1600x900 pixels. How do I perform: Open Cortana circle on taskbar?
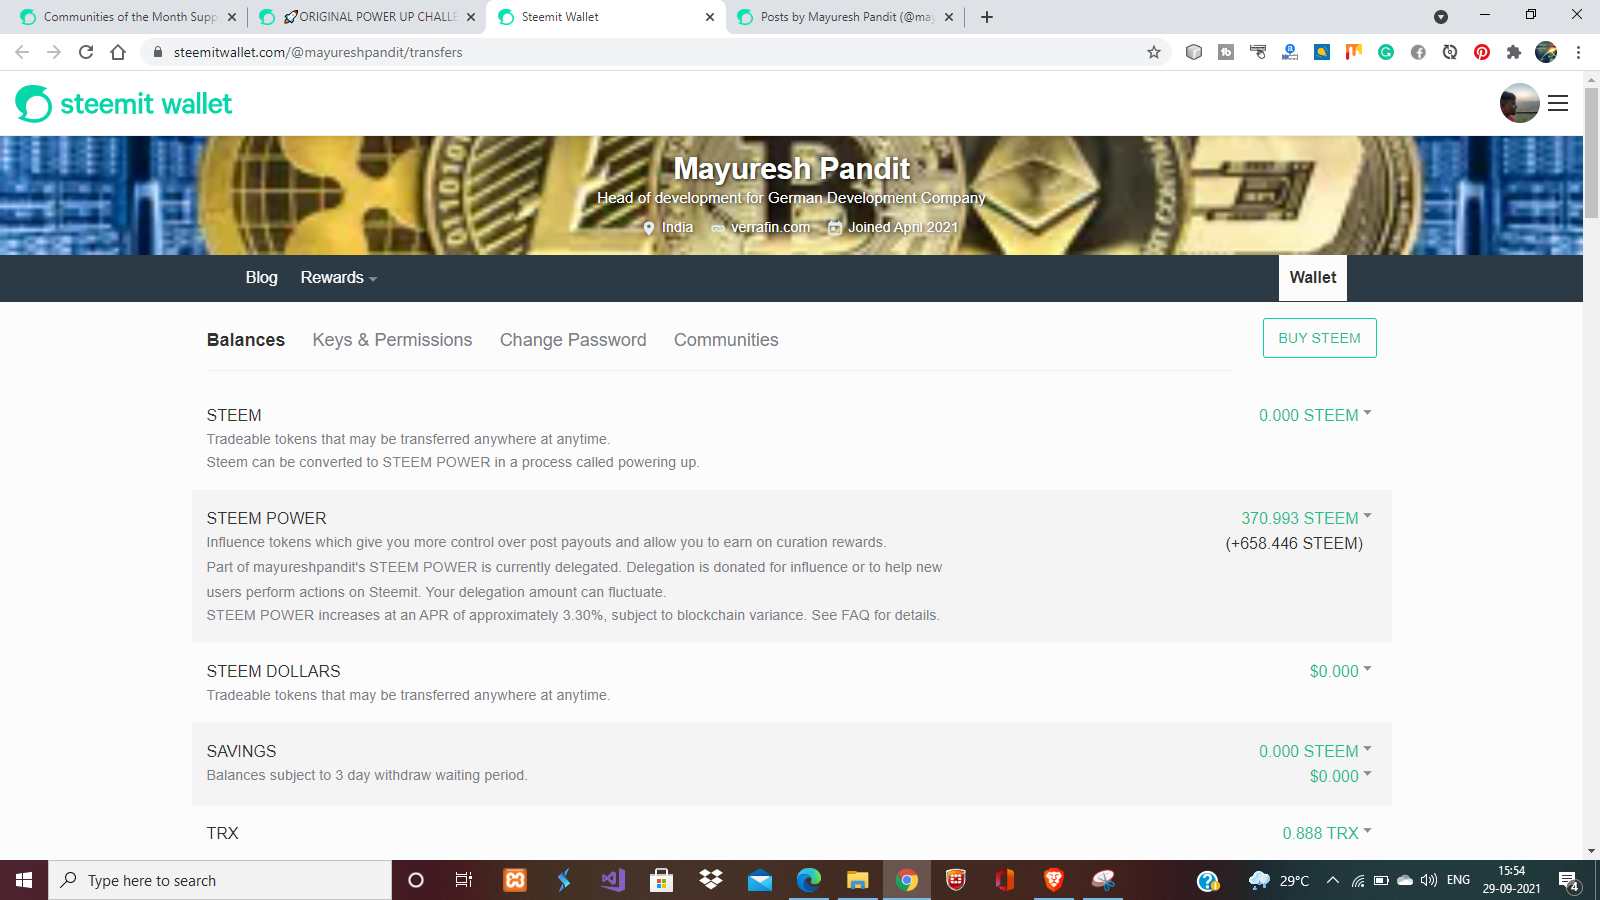point(416,880)
